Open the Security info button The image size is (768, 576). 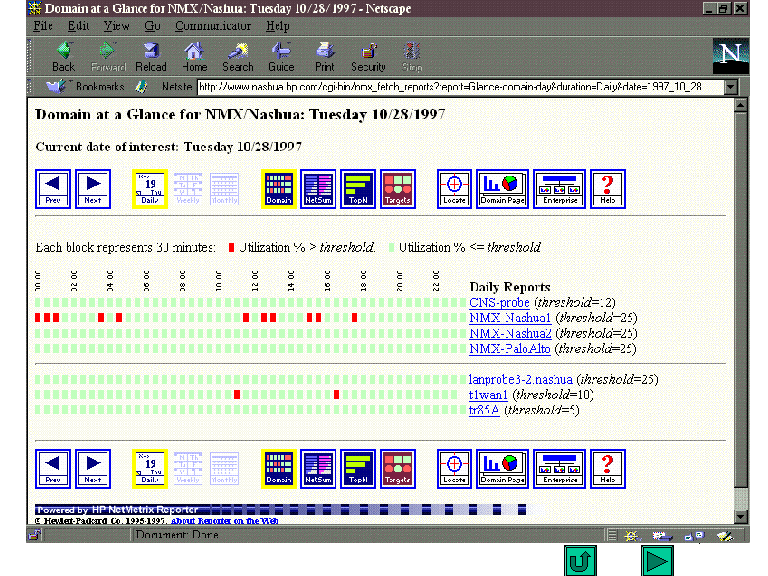(368, 55)
